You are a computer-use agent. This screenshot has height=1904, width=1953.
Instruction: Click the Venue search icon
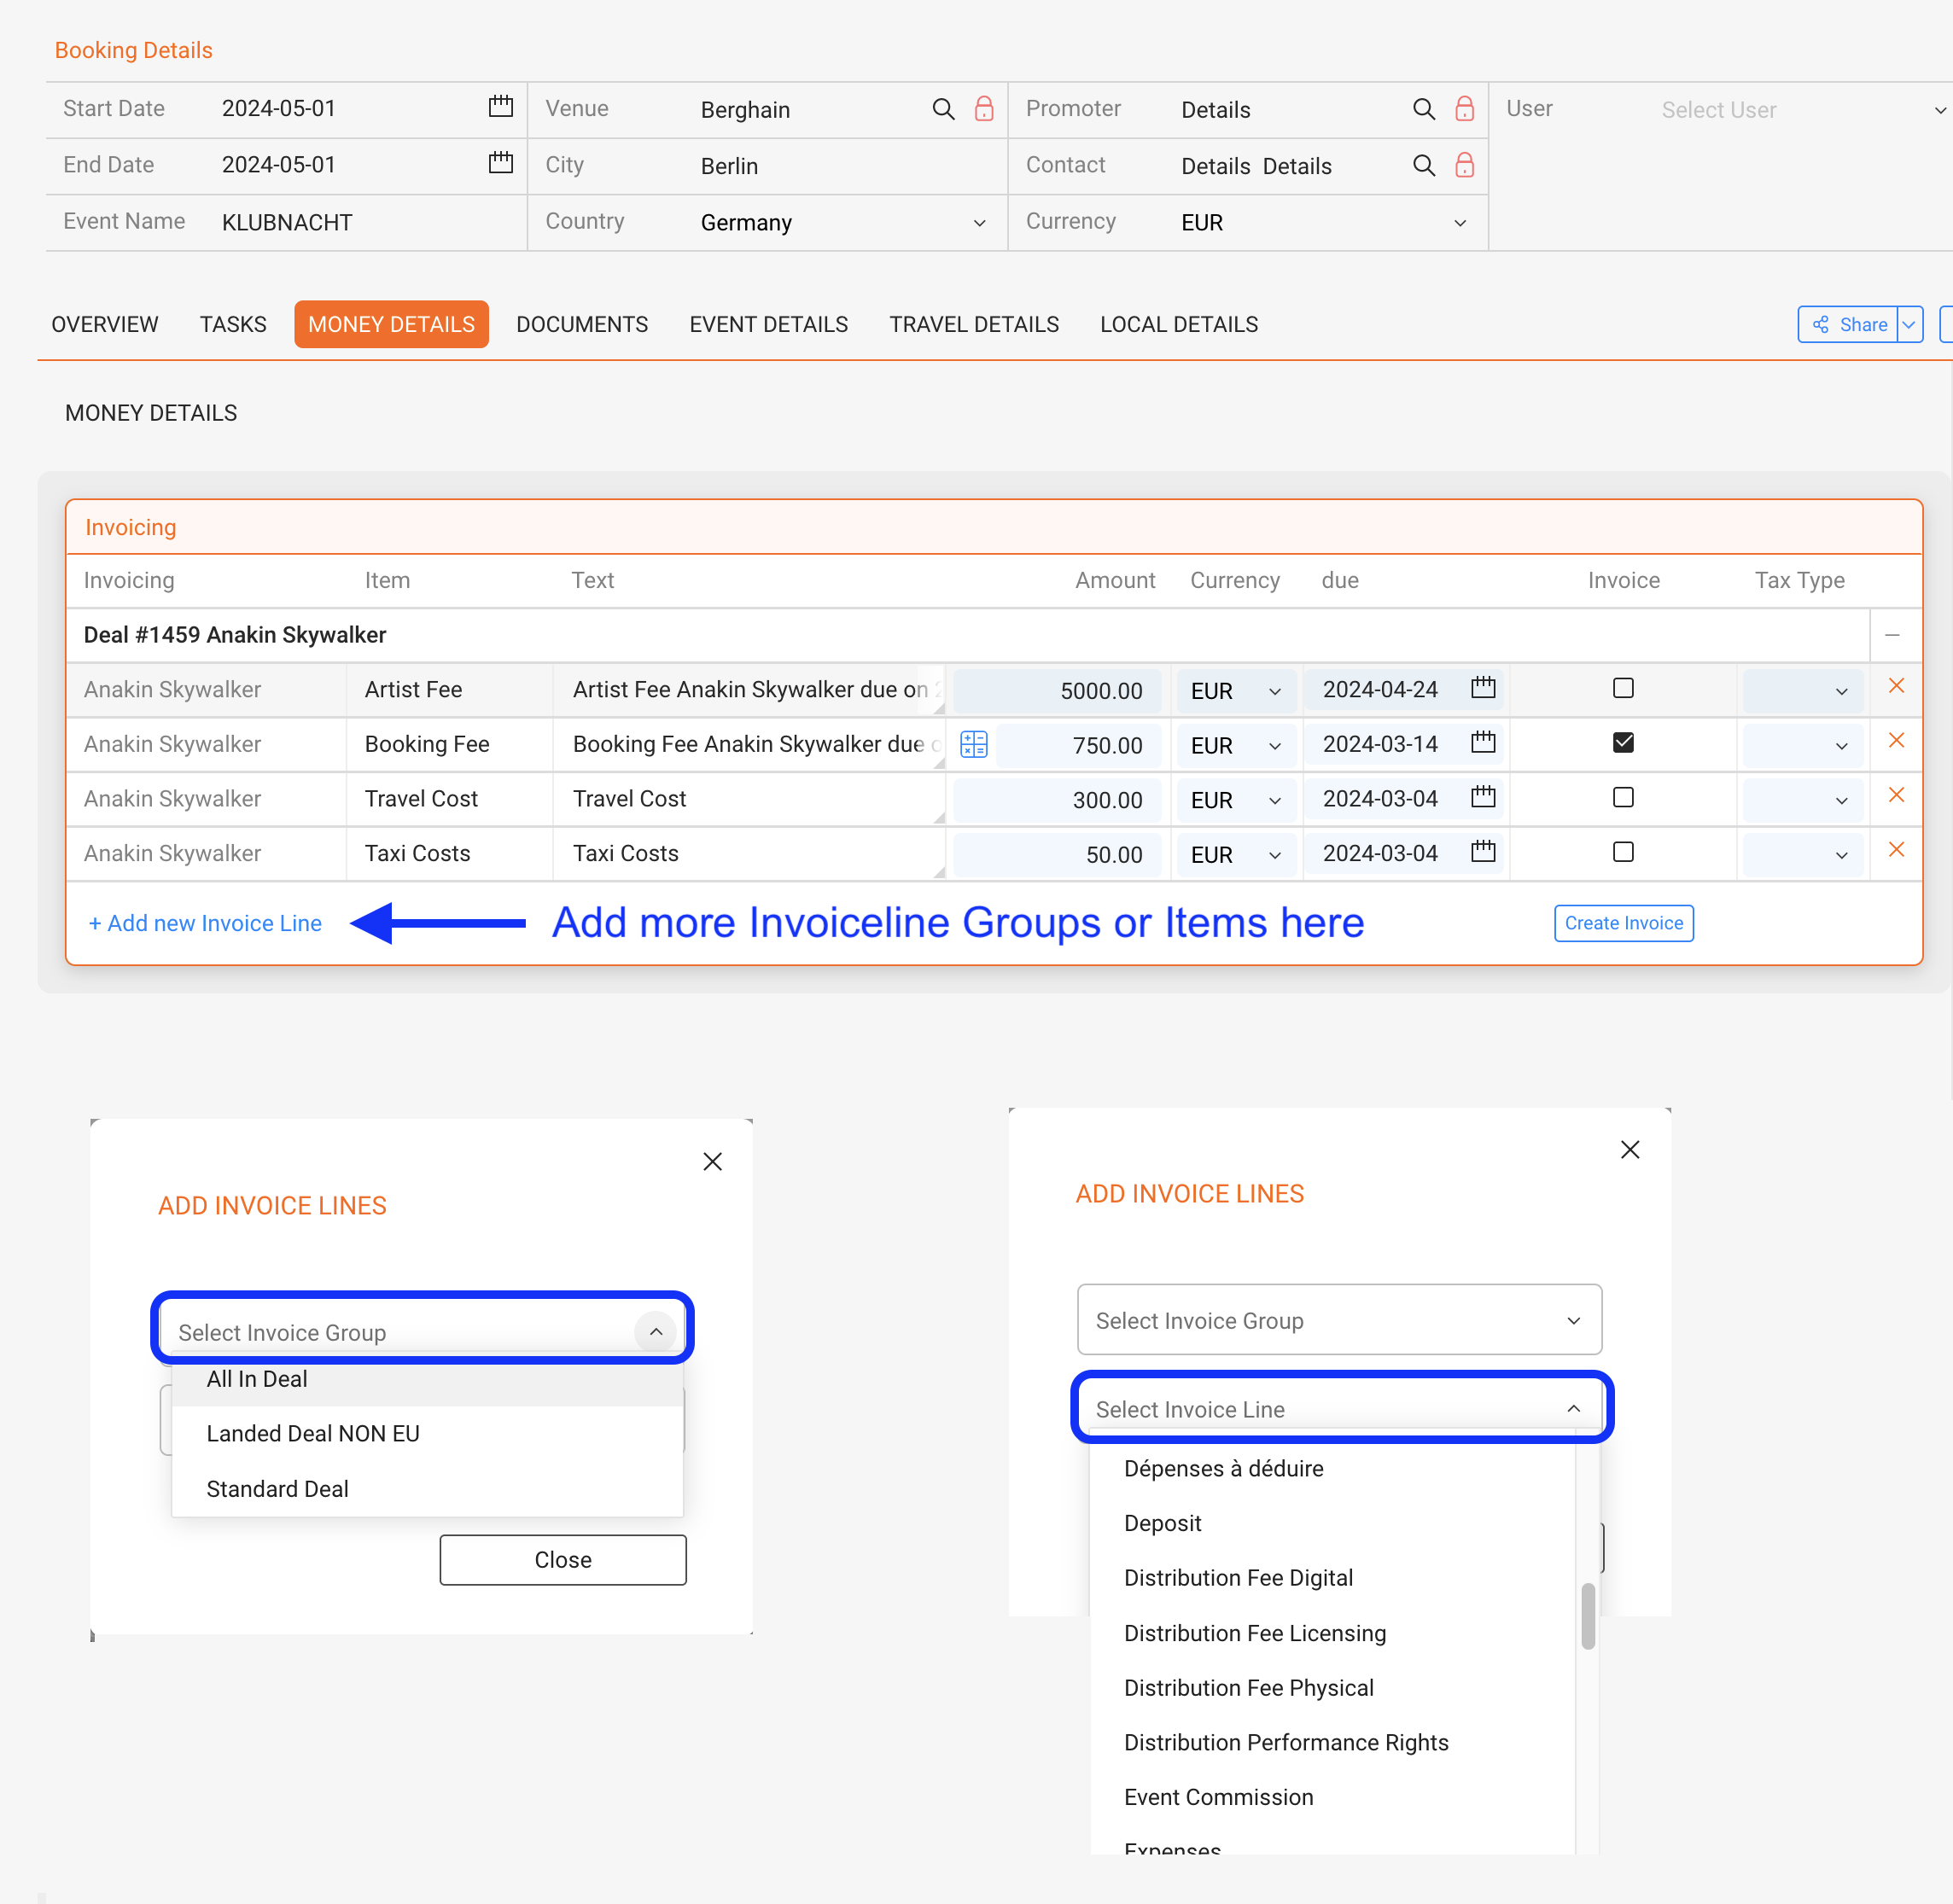pos(943,109)
